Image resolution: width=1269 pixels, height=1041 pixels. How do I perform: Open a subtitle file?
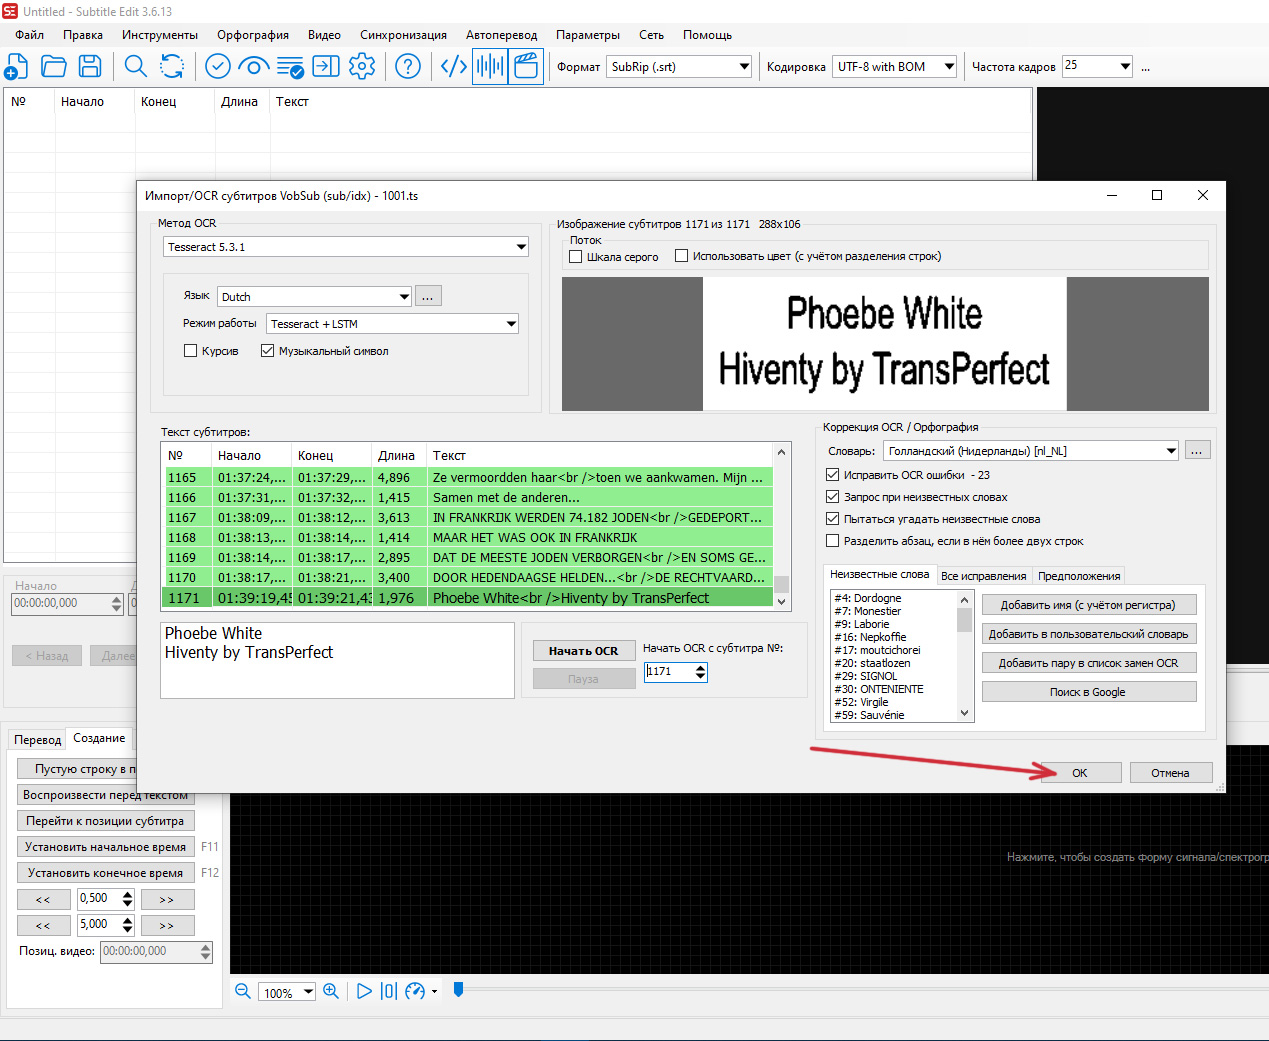coord(53,66)
